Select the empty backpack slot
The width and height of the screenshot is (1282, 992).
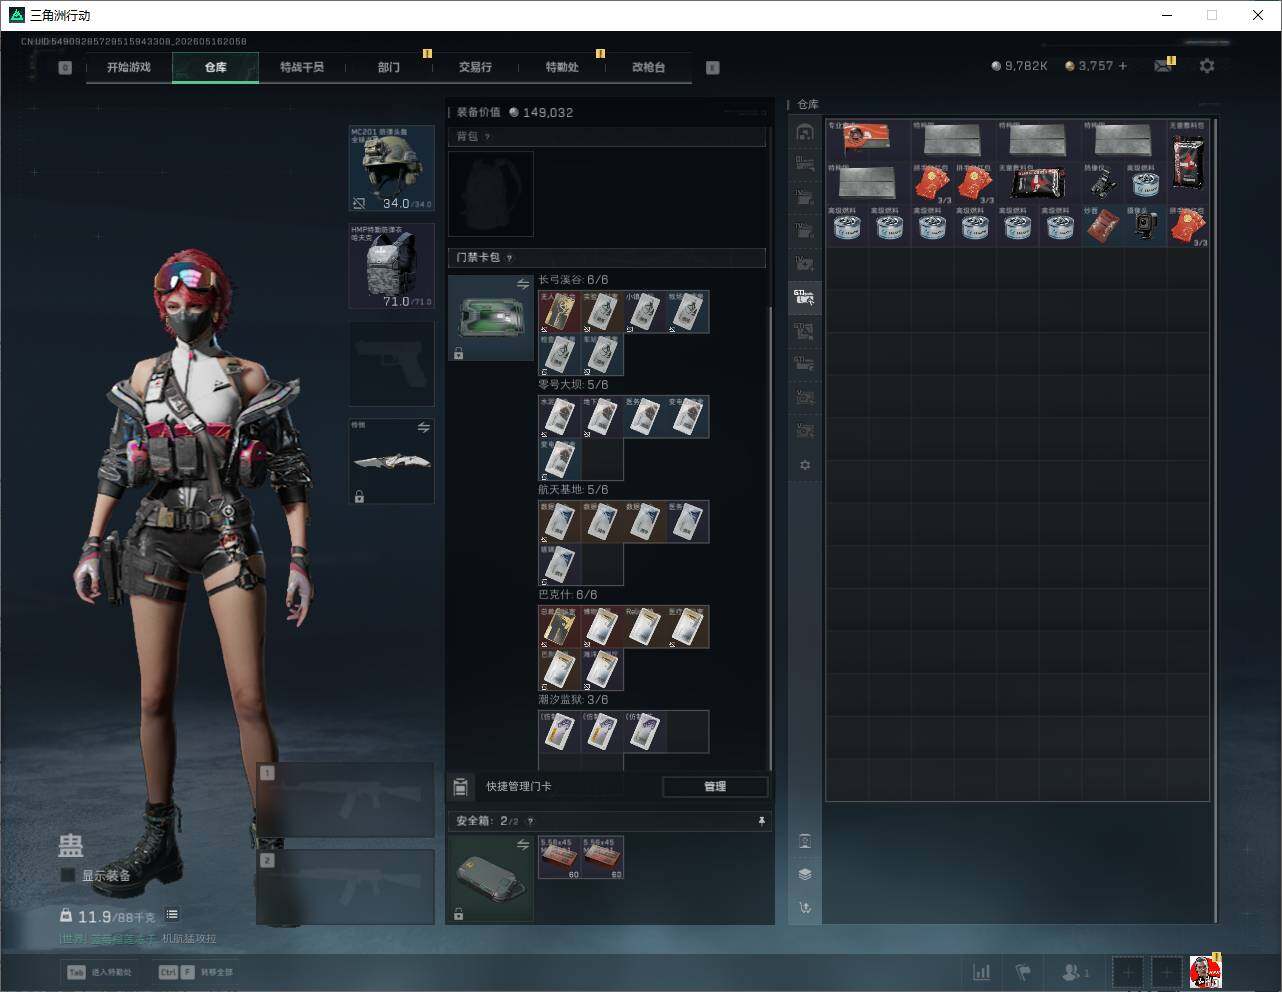point(491,194)
